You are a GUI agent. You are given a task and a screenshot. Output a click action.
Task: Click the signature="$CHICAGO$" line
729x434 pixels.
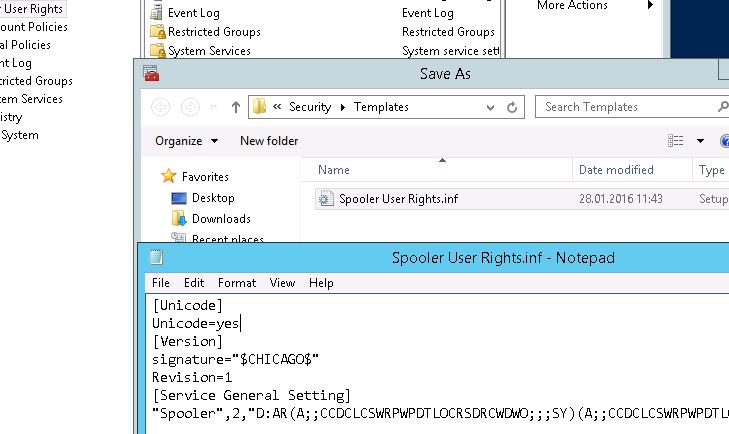(235, 359)
